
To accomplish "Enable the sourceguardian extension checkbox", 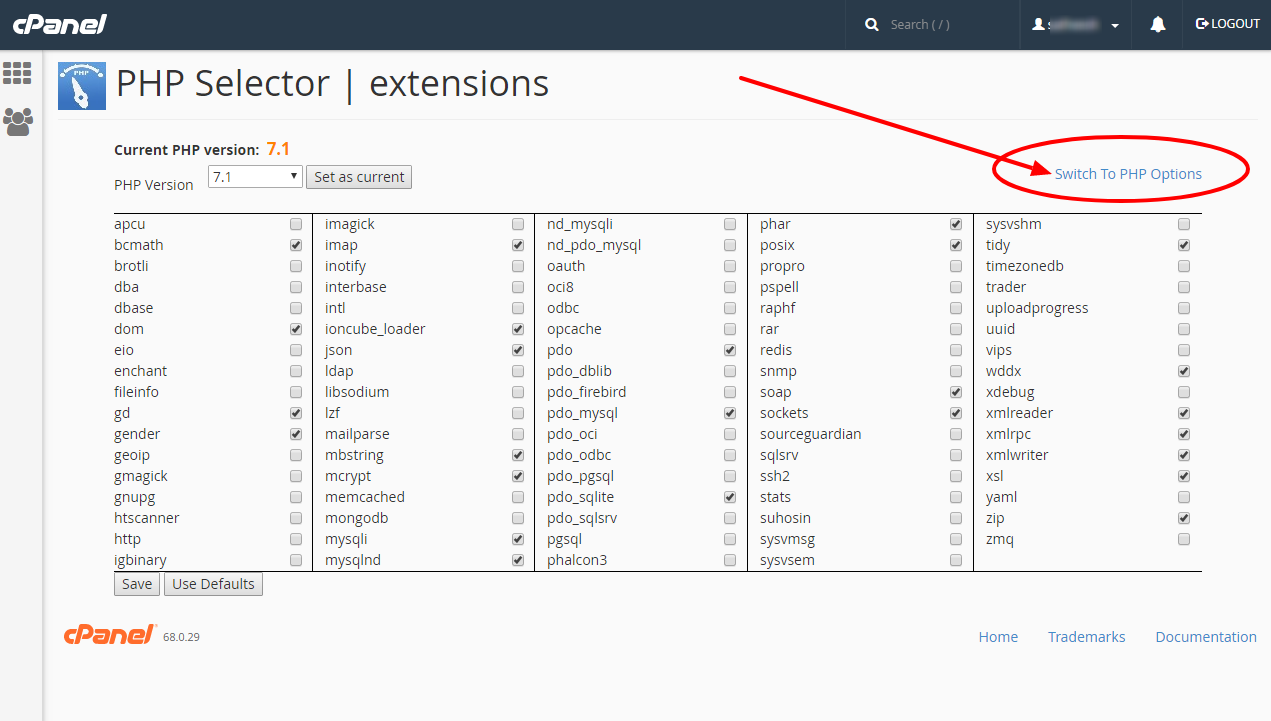I will pyautogui.click(x=956, y=434).
